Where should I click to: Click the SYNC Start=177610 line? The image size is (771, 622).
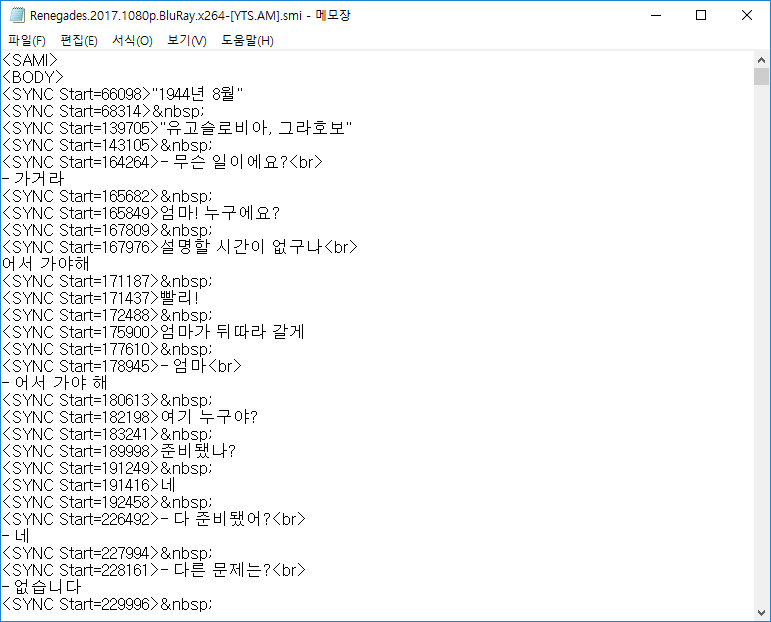(107, 349)
